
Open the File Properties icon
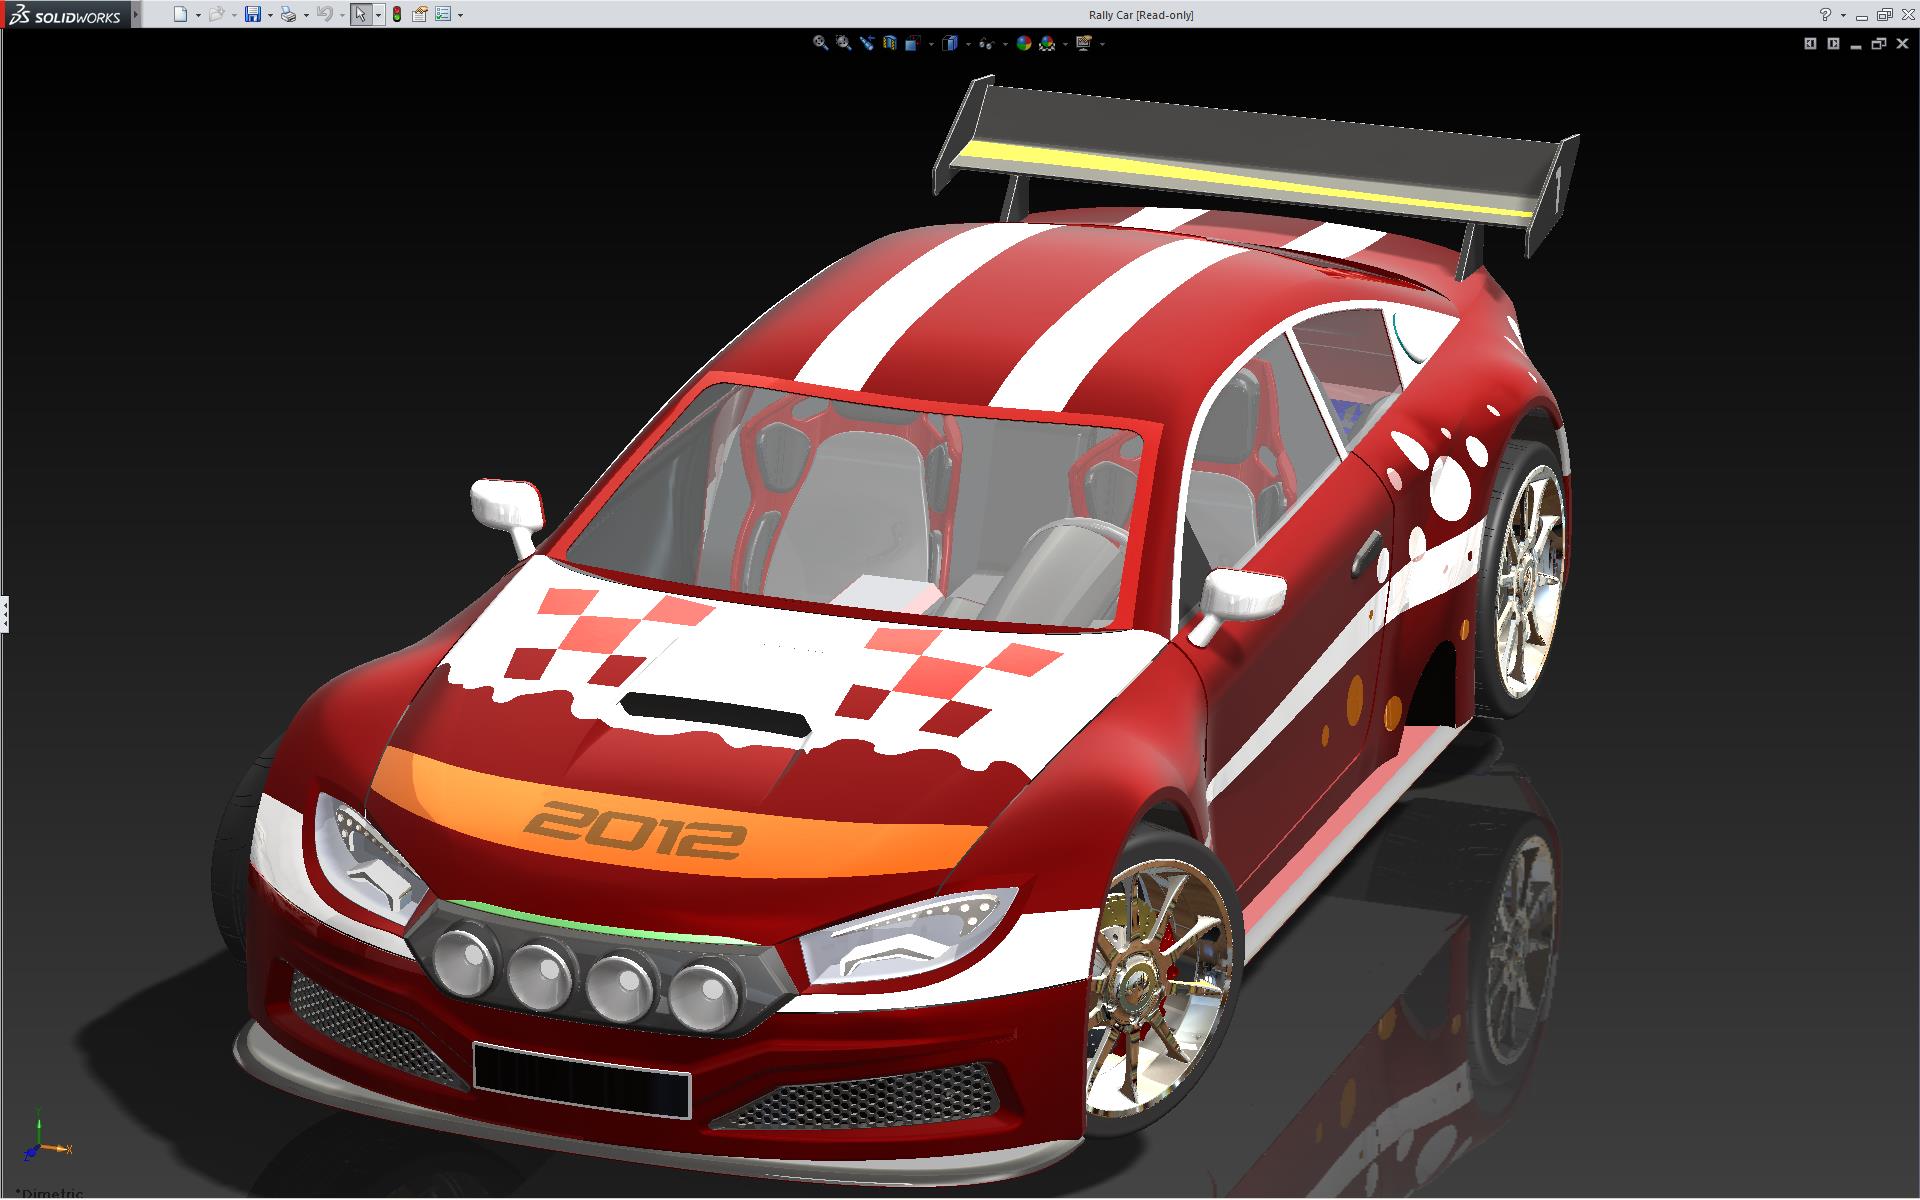[420, 14]
